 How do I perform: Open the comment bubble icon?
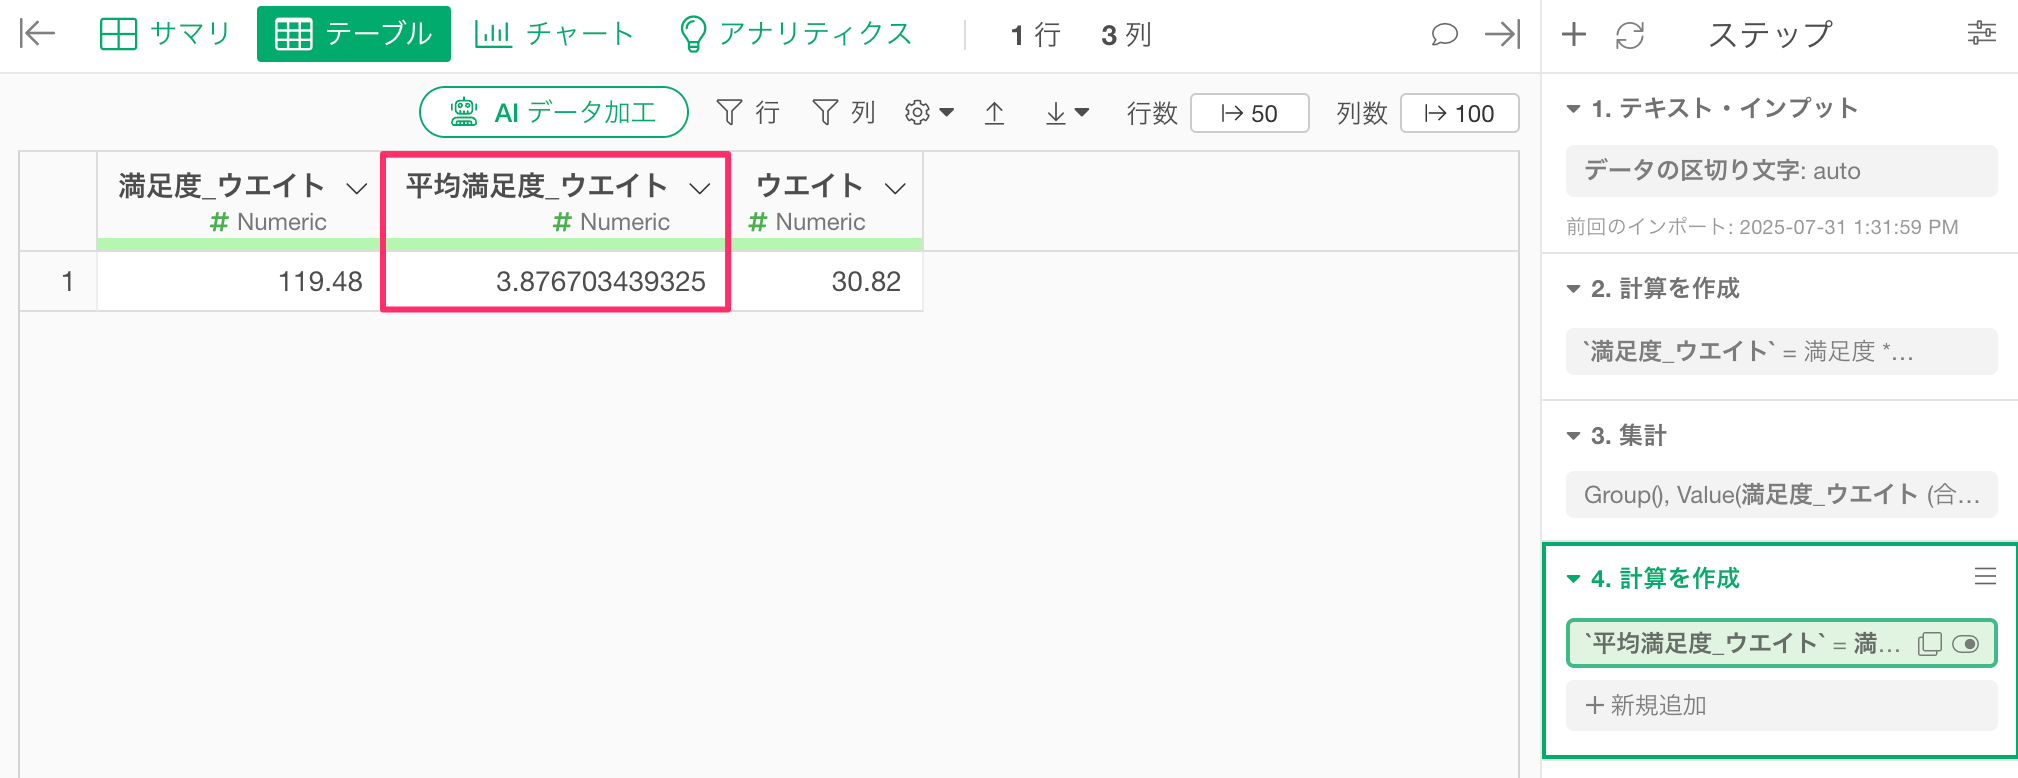click(x=1444, y=35)
